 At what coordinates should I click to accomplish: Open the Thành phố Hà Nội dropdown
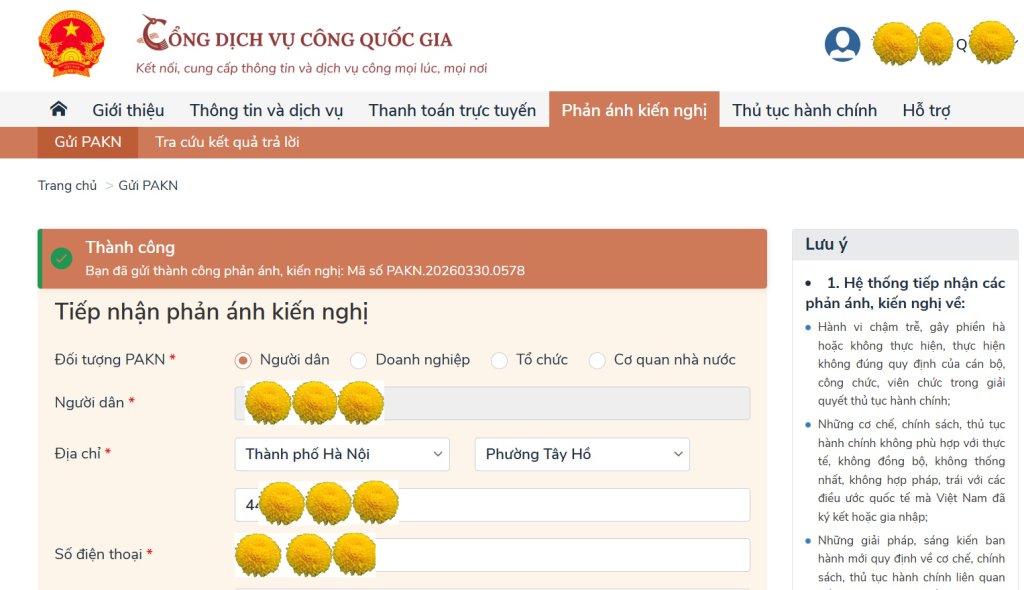coord(342,454)
